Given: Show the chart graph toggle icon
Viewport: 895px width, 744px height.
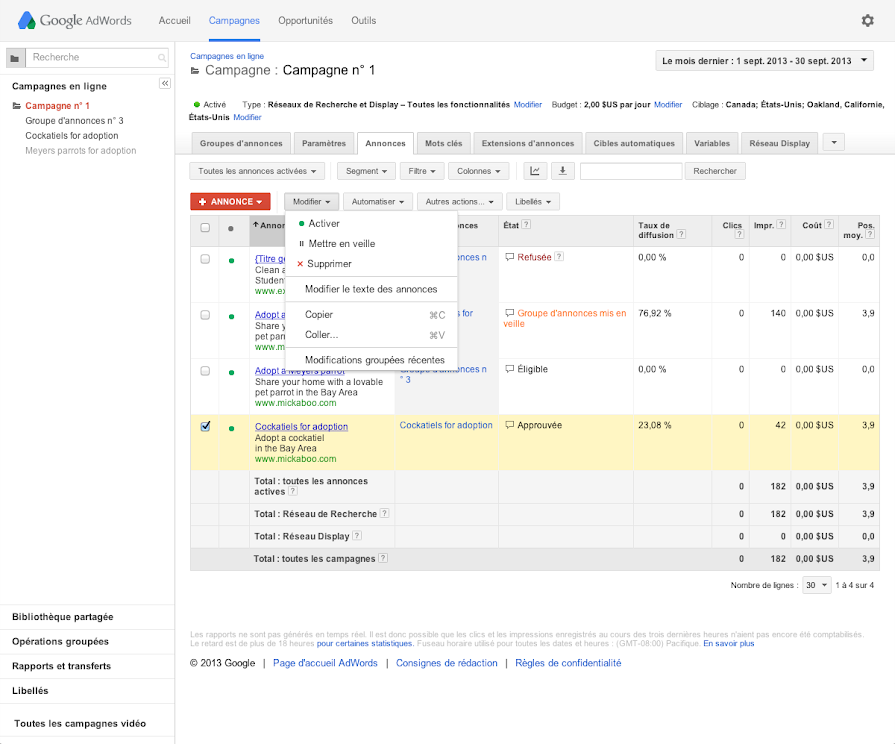Looking at the screenshot, I should click(x=535, y=171).
